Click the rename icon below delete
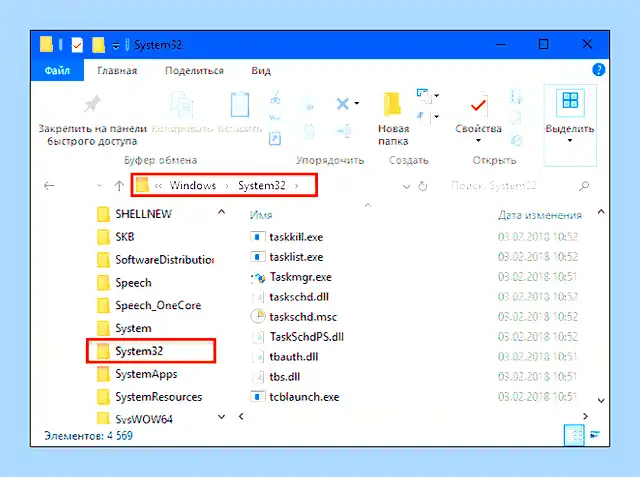 (344, 131)
